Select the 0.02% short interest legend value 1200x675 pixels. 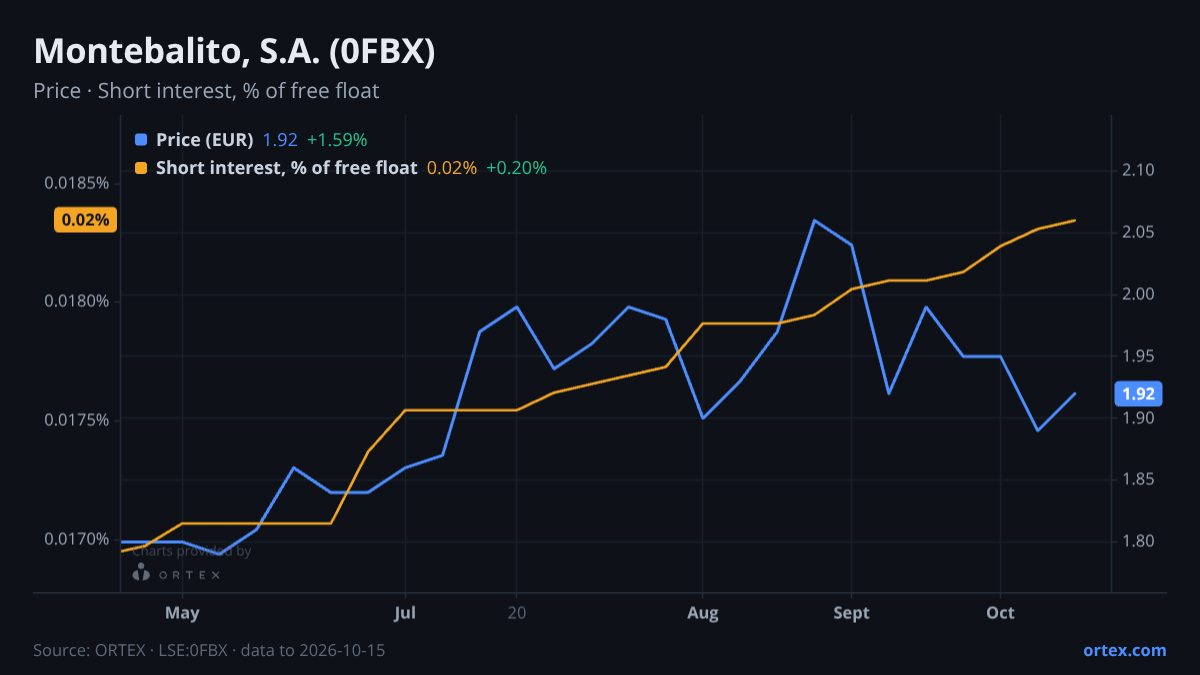(x=452, y=168)
